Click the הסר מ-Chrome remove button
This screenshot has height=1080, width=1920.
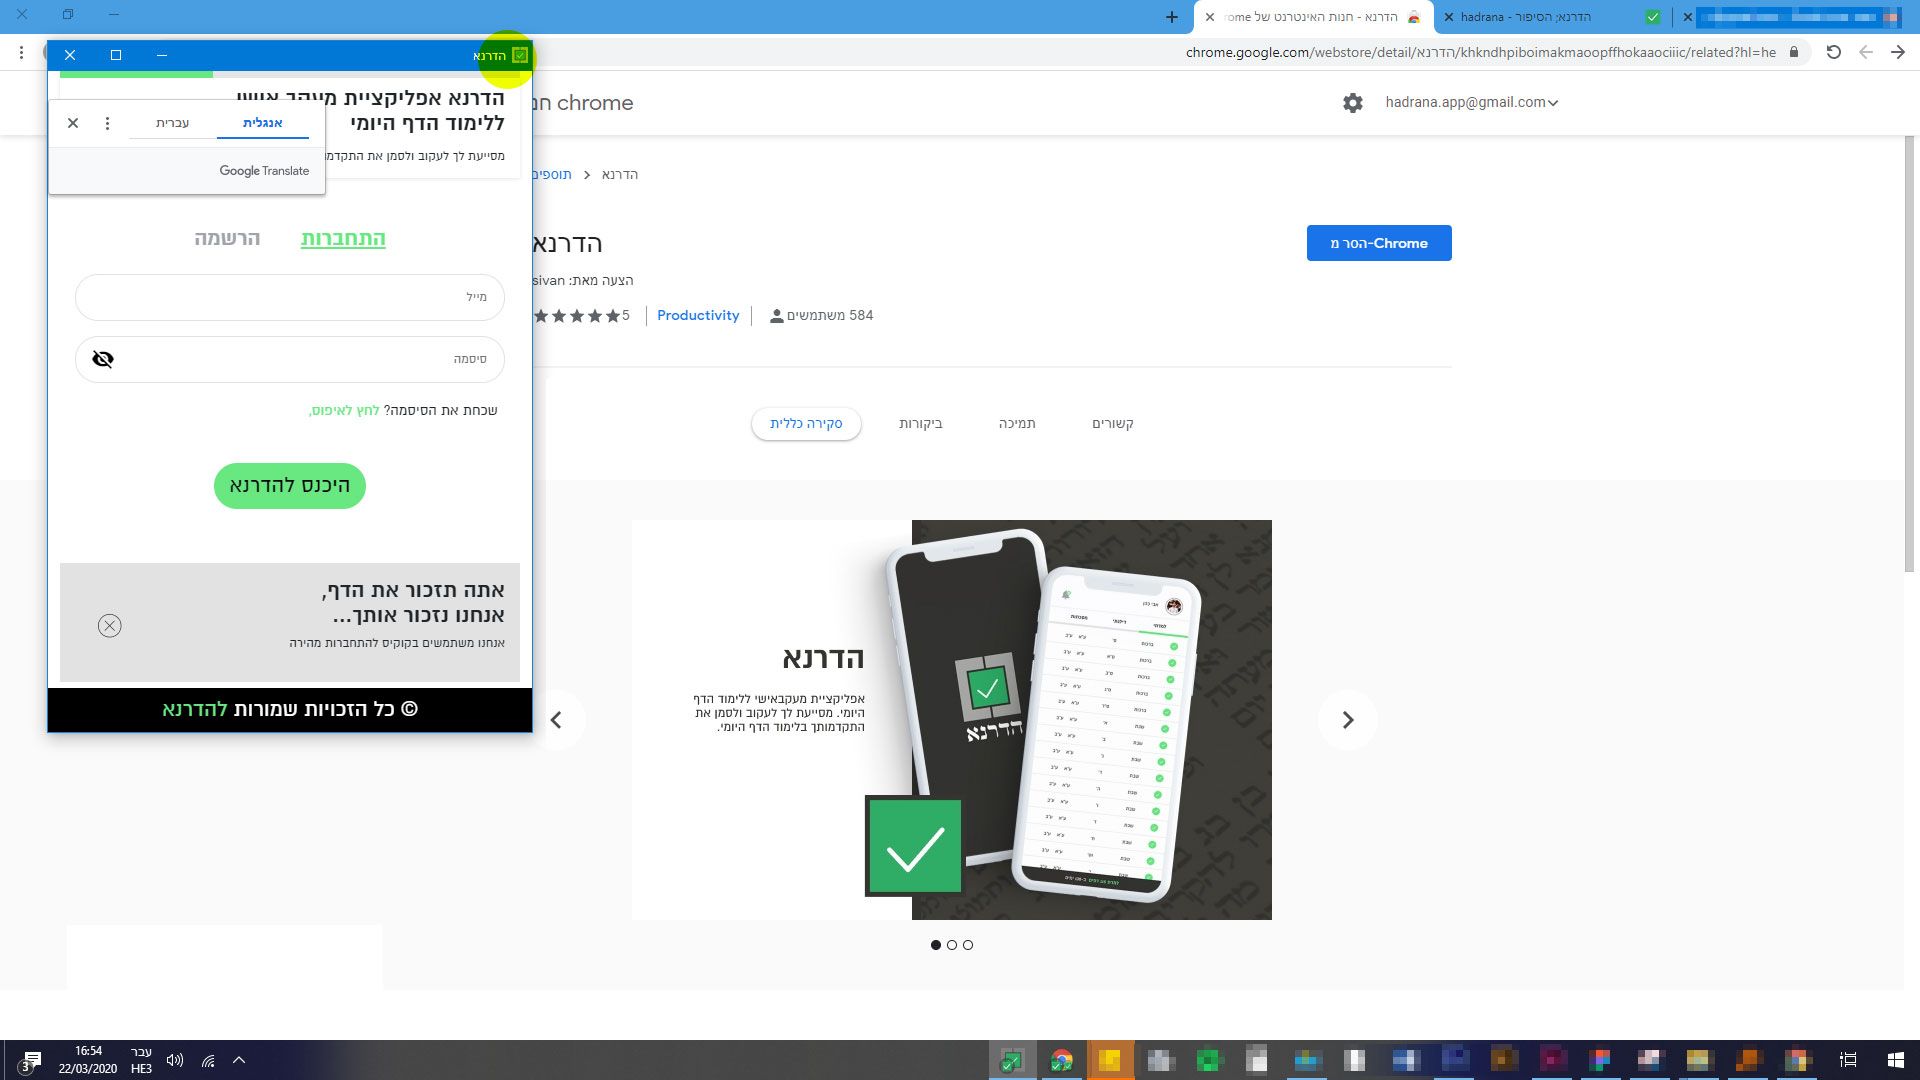(1378, 243)
